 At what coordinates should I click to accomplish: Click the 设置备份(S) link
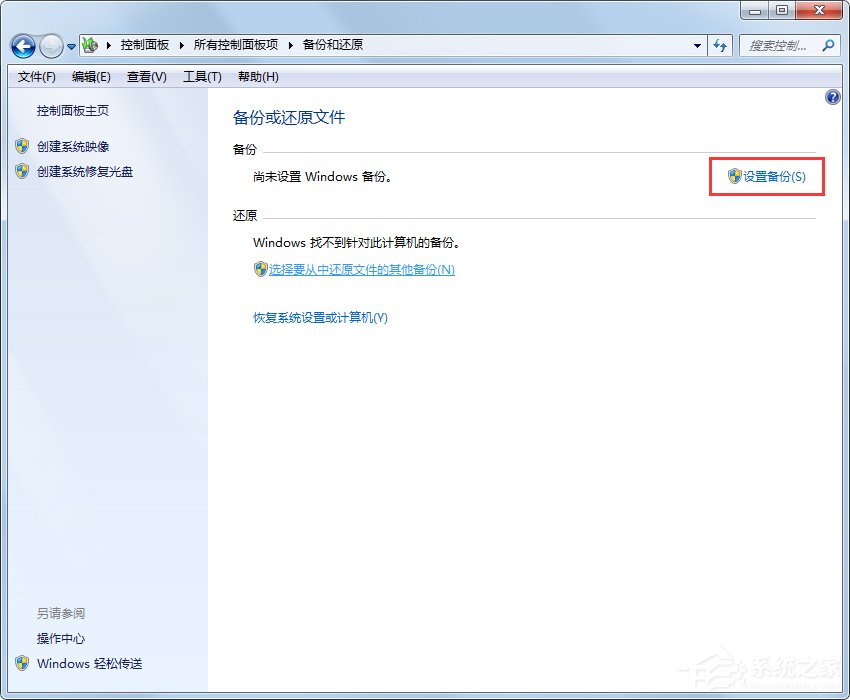click(774, 176)
